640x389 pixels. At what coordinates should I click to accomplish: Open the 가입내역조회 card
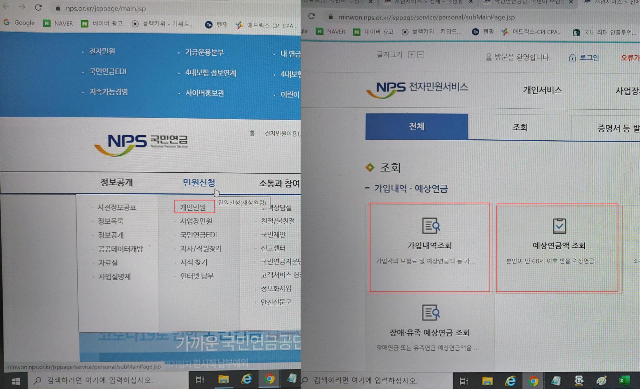[x=430, y=247]
